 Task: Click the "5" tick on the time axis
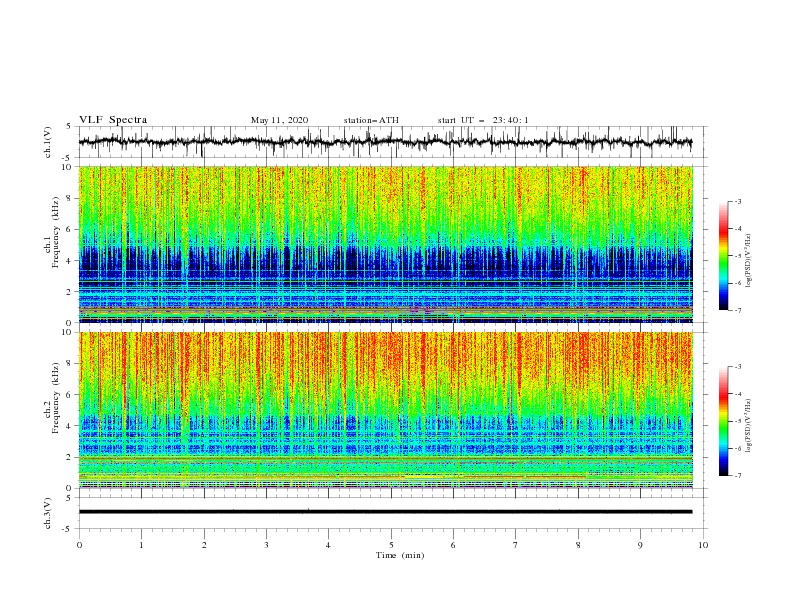coord(391,545)
